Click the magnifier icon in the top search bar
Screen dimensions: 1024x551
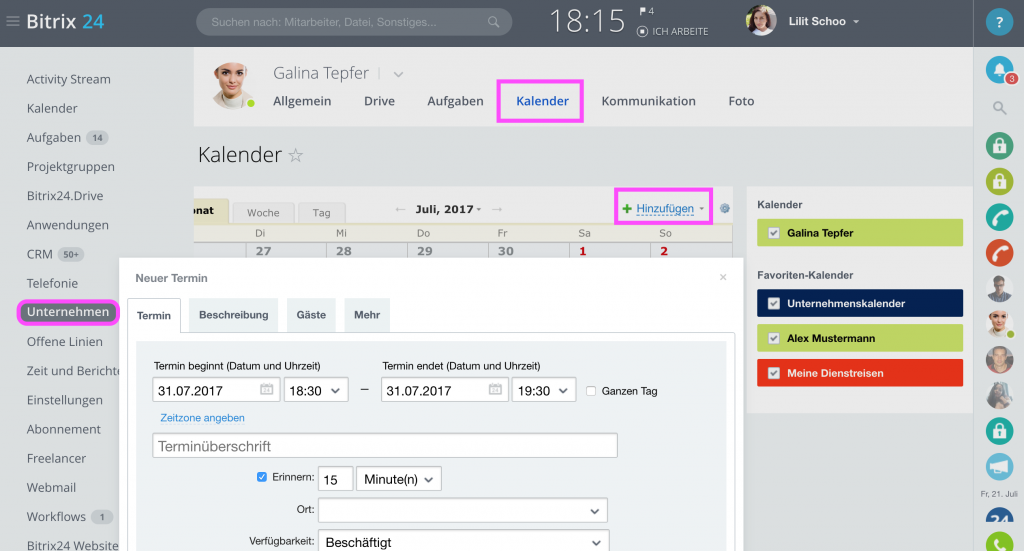tap(494, 22)
